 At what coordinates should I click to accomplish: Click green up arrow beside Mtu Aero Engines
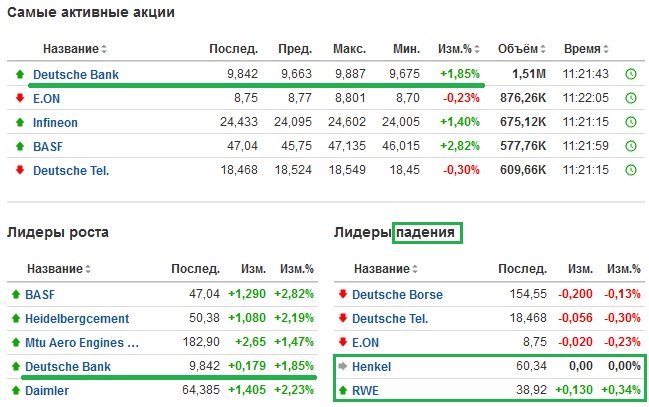(x=16, y=342)
